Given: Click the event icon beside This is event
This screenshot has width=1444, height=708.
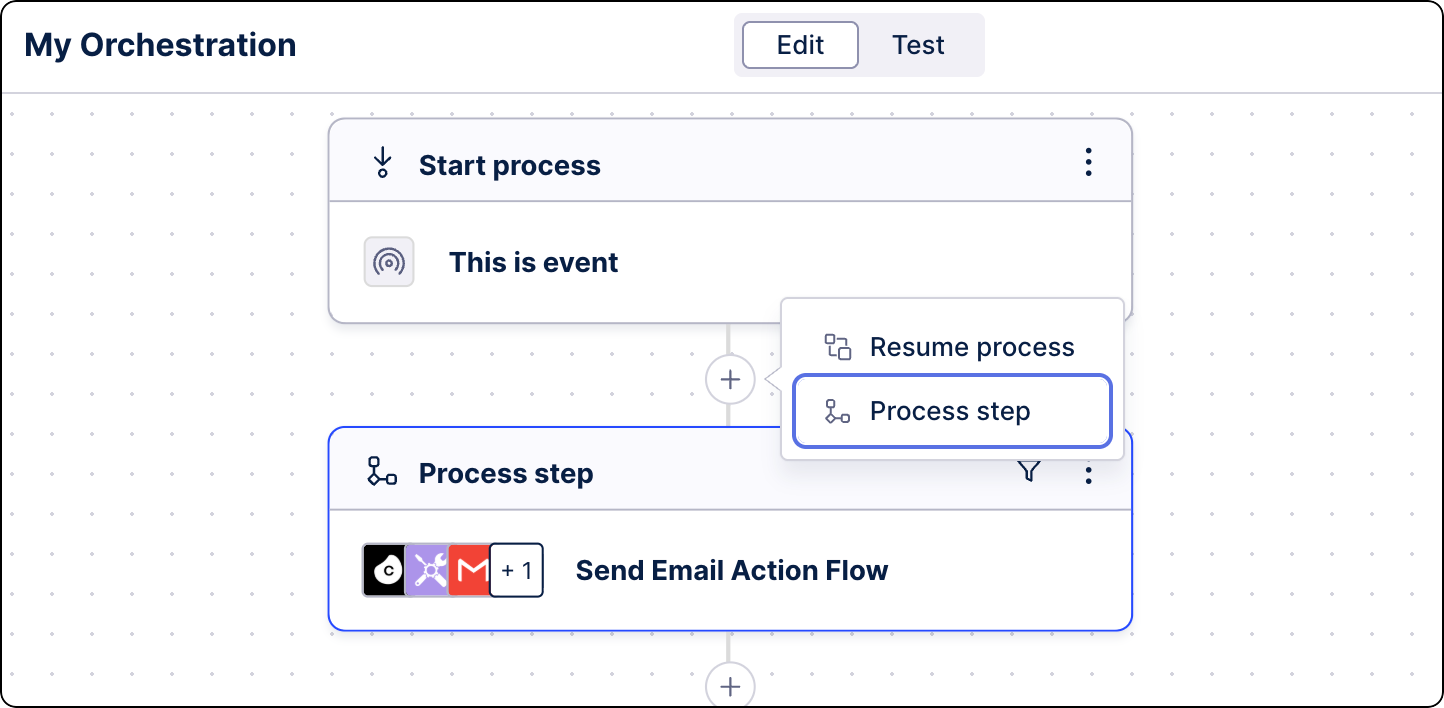Looking at the screenshot, I should pos(389,262).
